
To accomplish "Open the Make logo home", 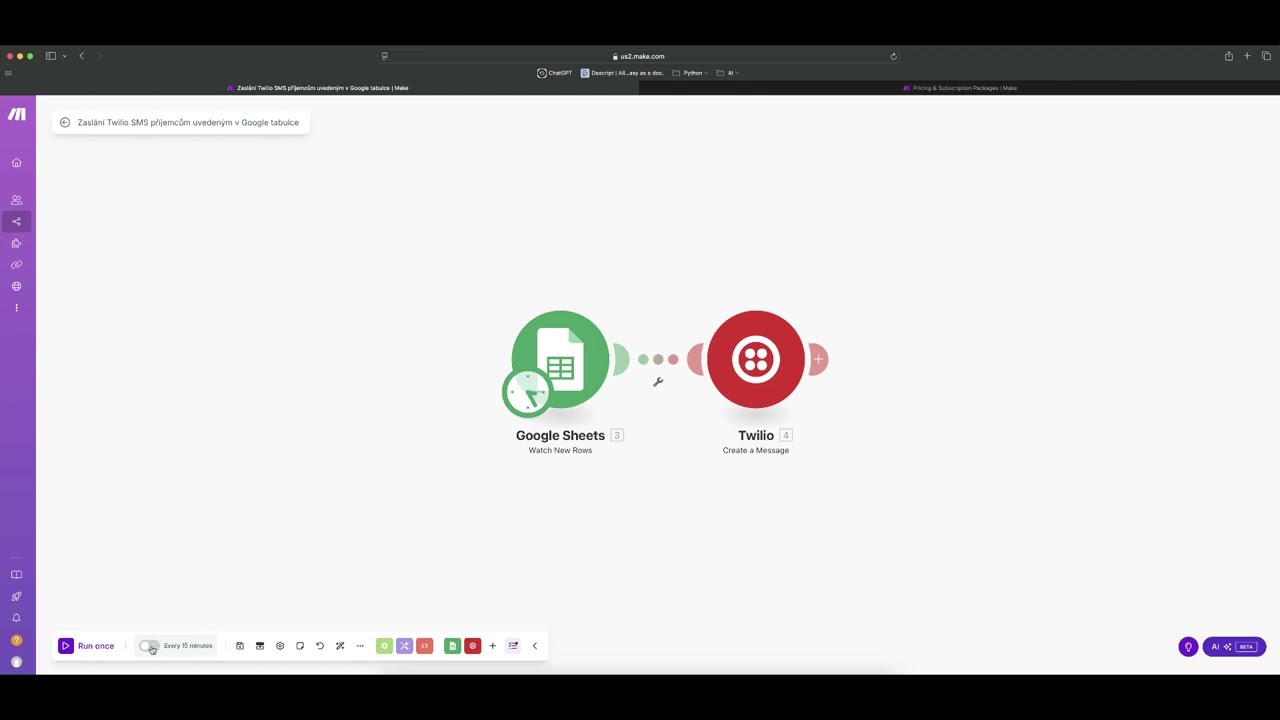I will [17, 114].
